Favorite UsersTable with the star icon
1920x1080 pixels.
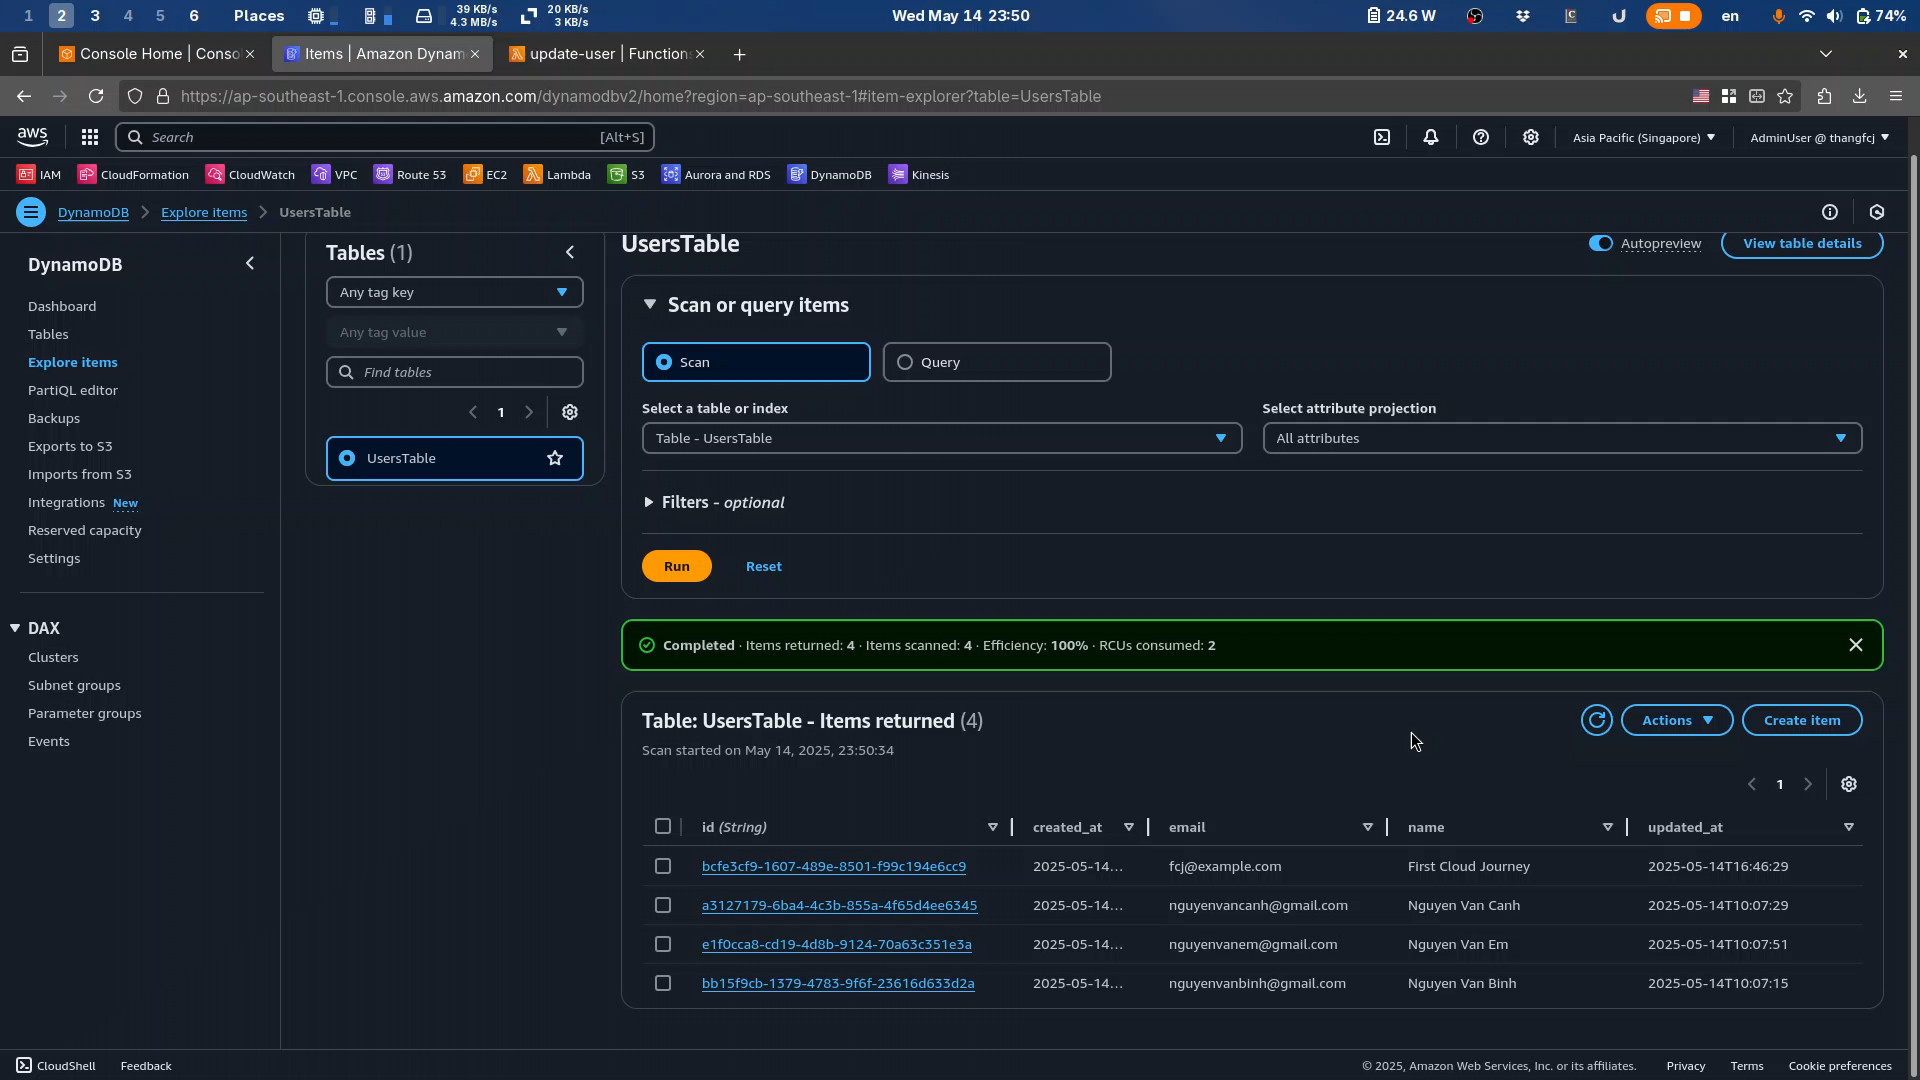[555, 458]
